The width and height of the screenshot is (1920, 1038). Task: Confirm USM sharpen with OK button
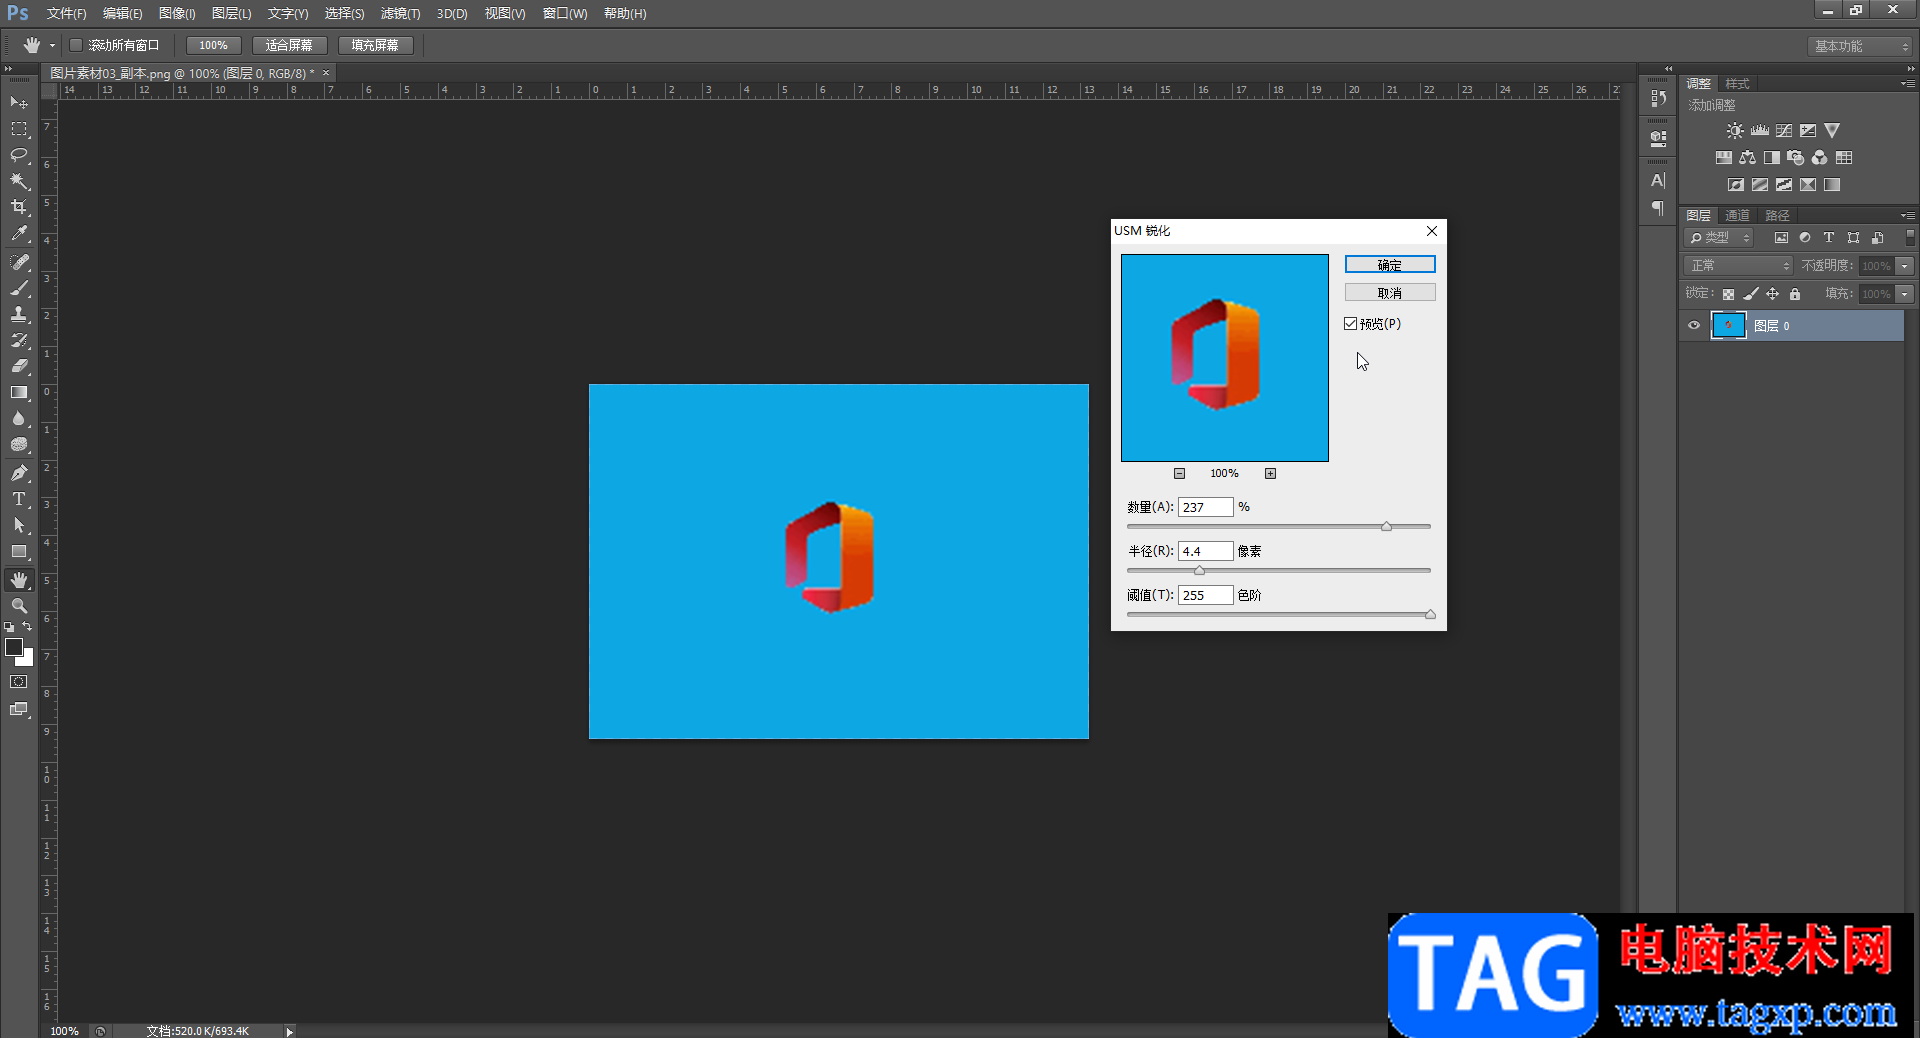[x=1390, y=265]
